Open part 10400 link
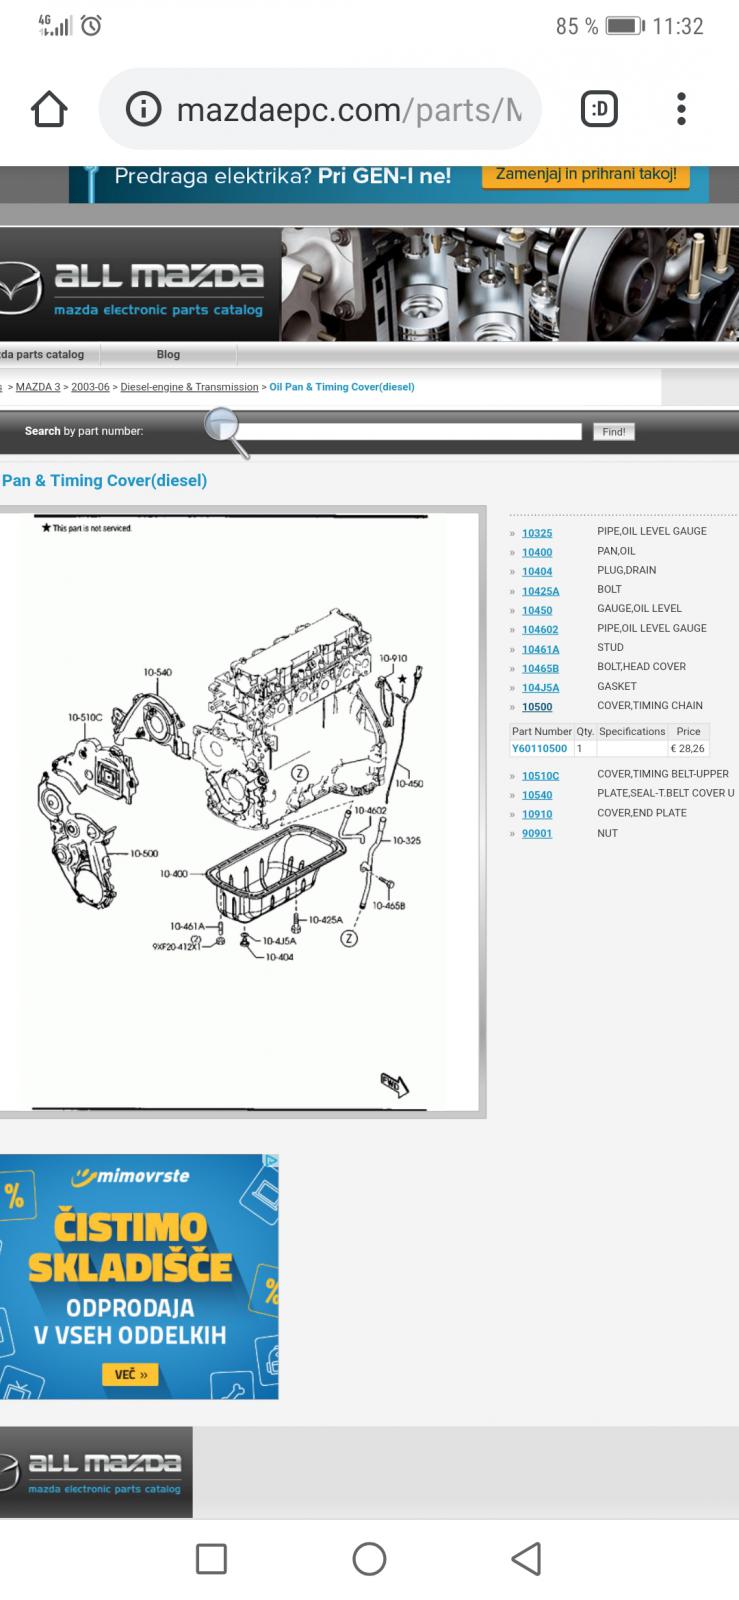This screenshot has height=1600, width=739. pyautogui.click(x=537, y=552)
